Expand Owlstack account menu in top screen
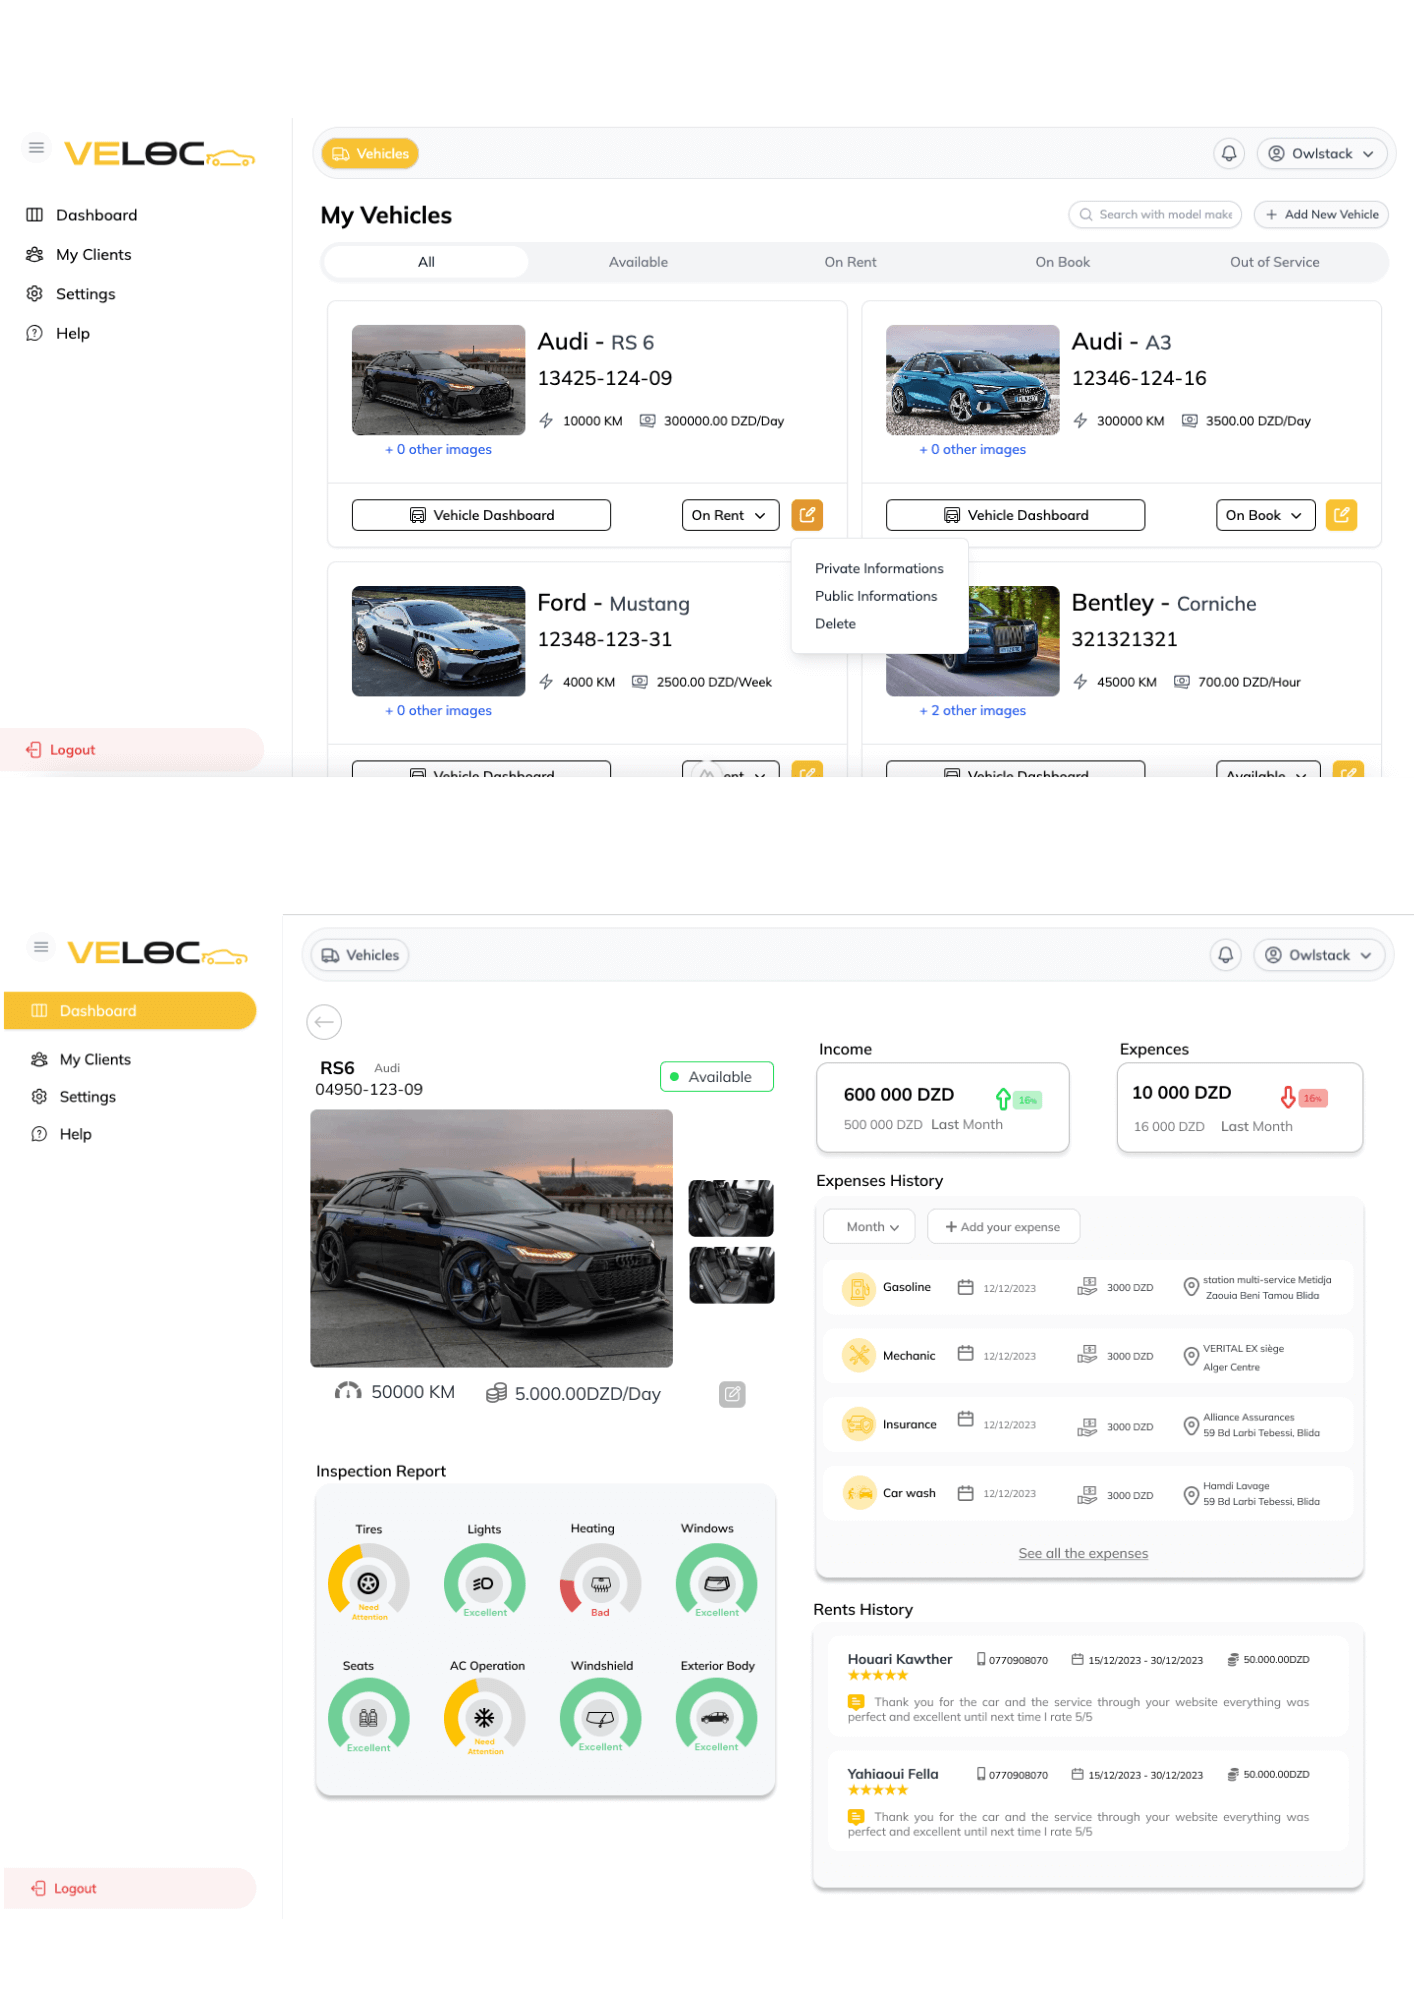Viewport: 1414px width, 2000px height. pos(1321,153)
